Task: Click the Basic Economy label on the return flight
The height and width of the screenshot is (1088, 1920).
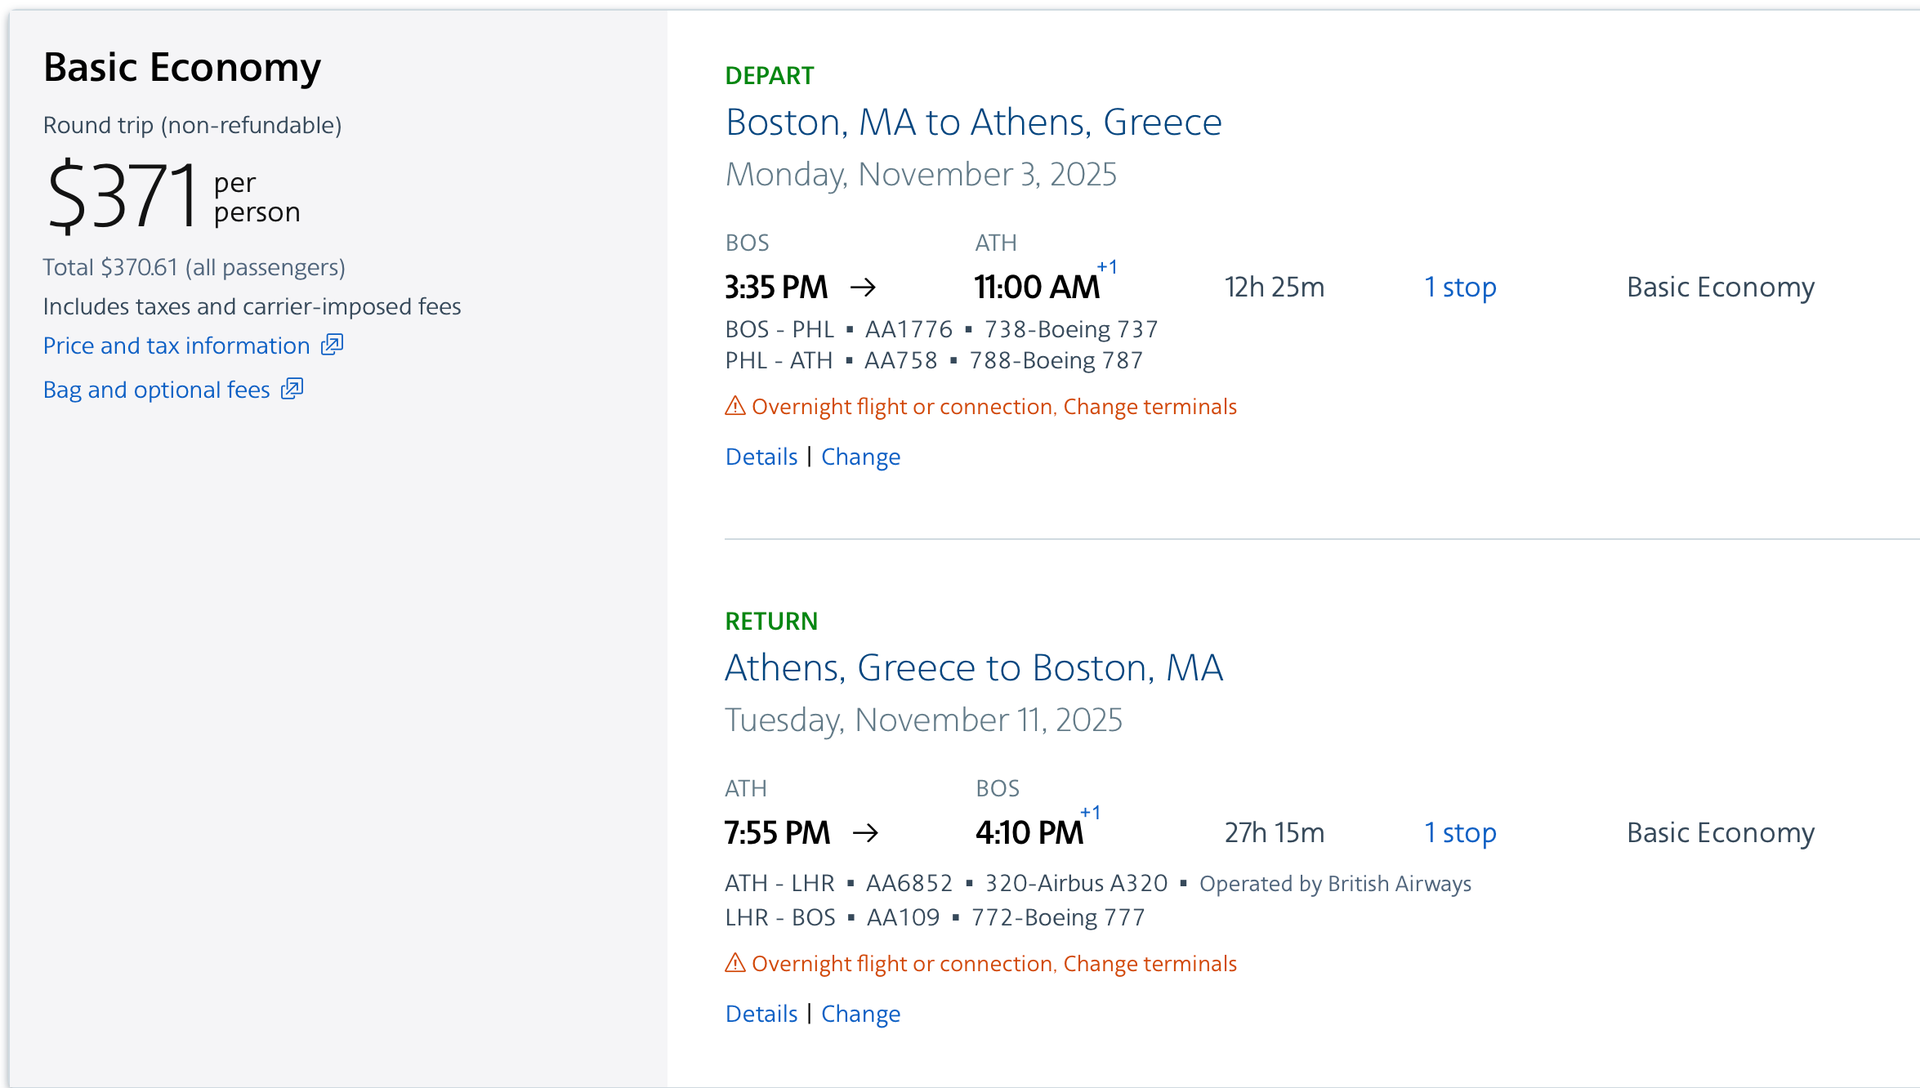Action: (1719, 832)
